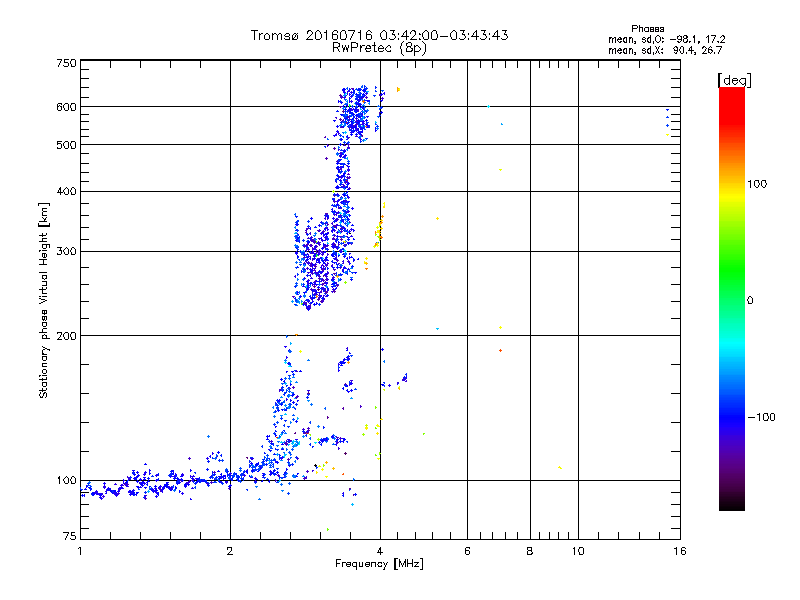Screen dimensions: 800x600
Task: Click the x-axis tick label "16"
Action: point(680,551)
